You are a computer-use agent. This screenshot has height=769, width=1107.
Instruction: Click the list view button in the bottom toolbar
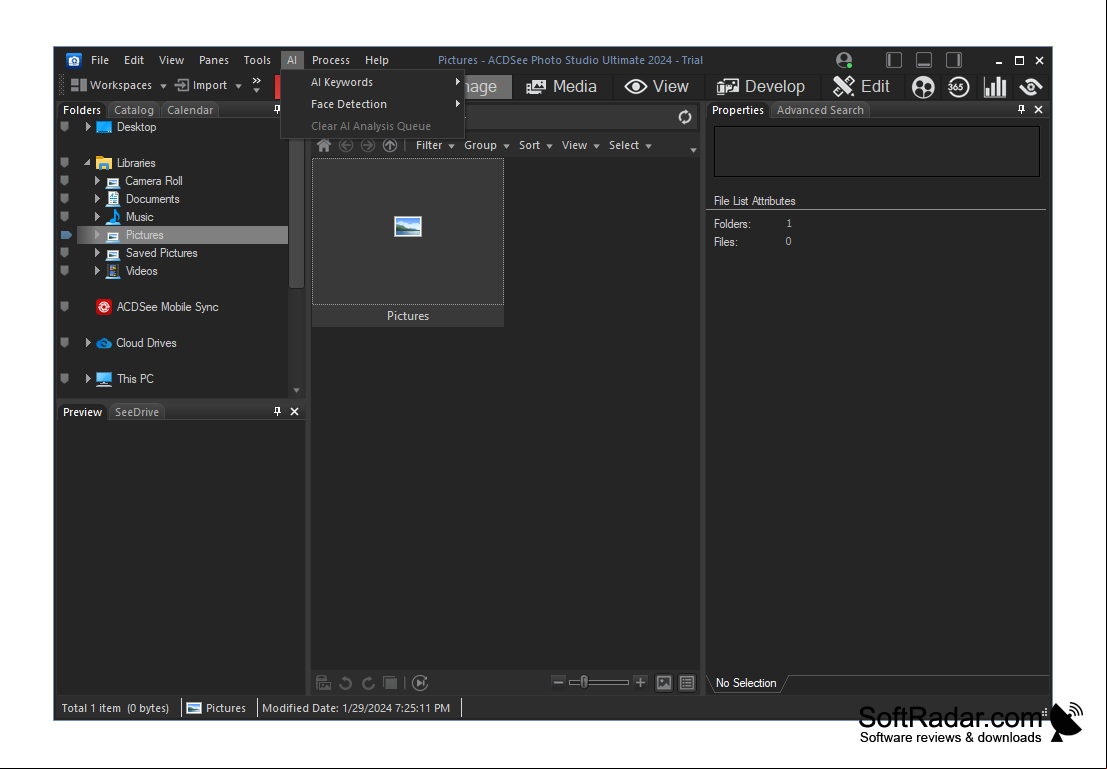click(687, 683)
